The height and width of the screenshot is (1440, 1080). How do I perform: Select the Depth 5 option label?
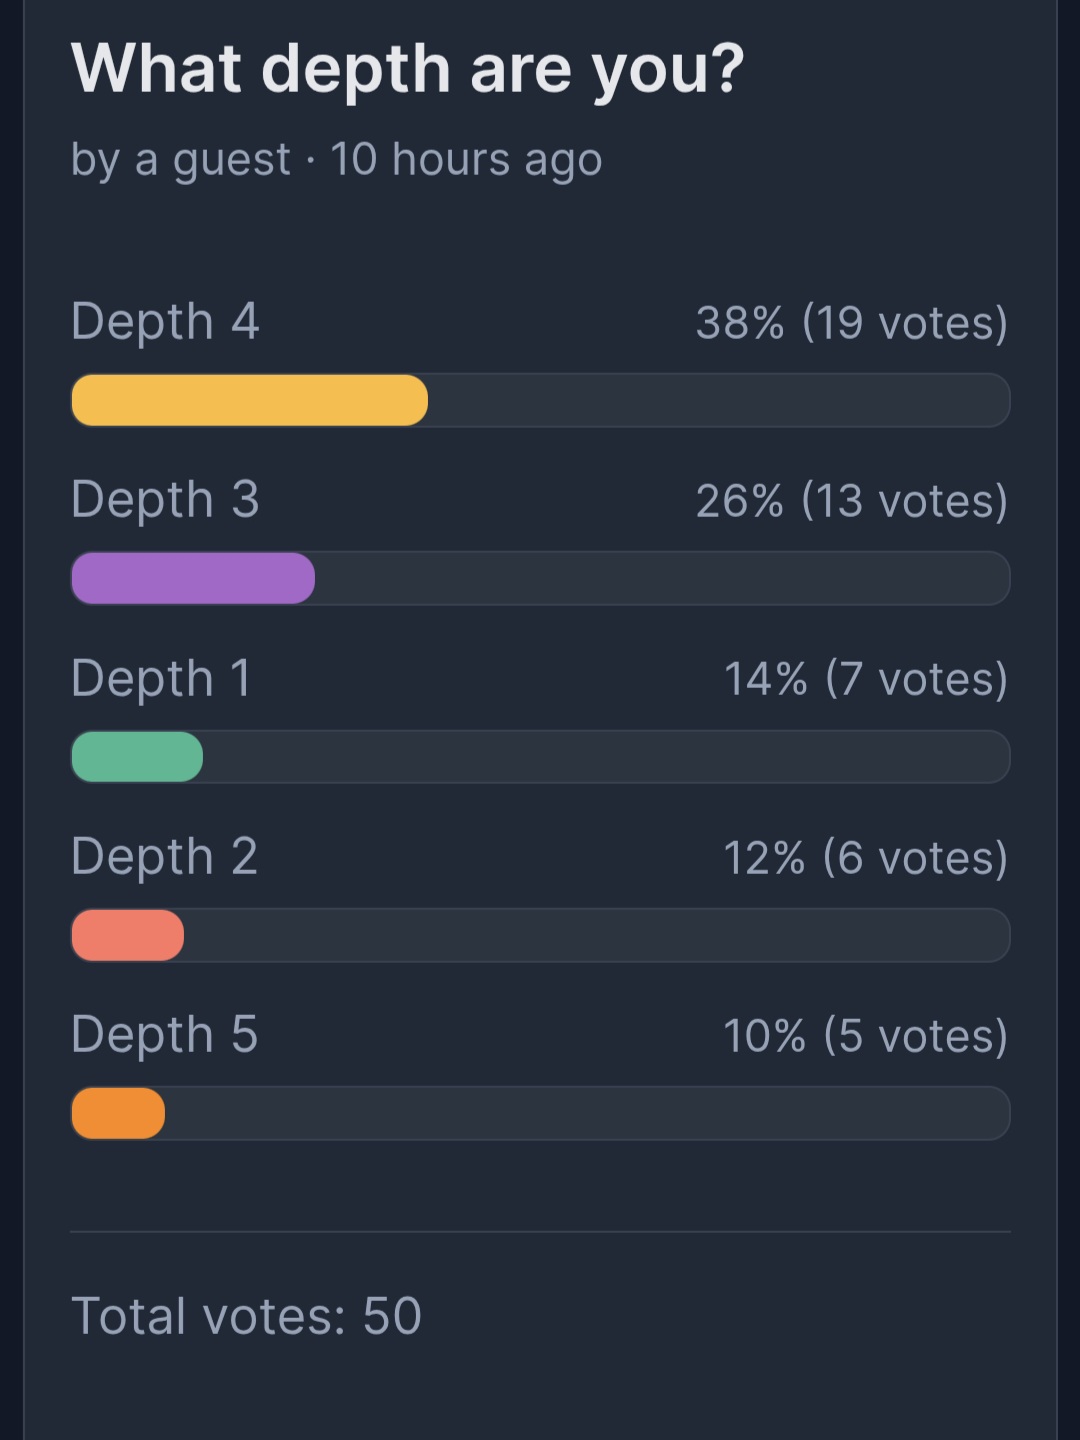(165, 1036)
